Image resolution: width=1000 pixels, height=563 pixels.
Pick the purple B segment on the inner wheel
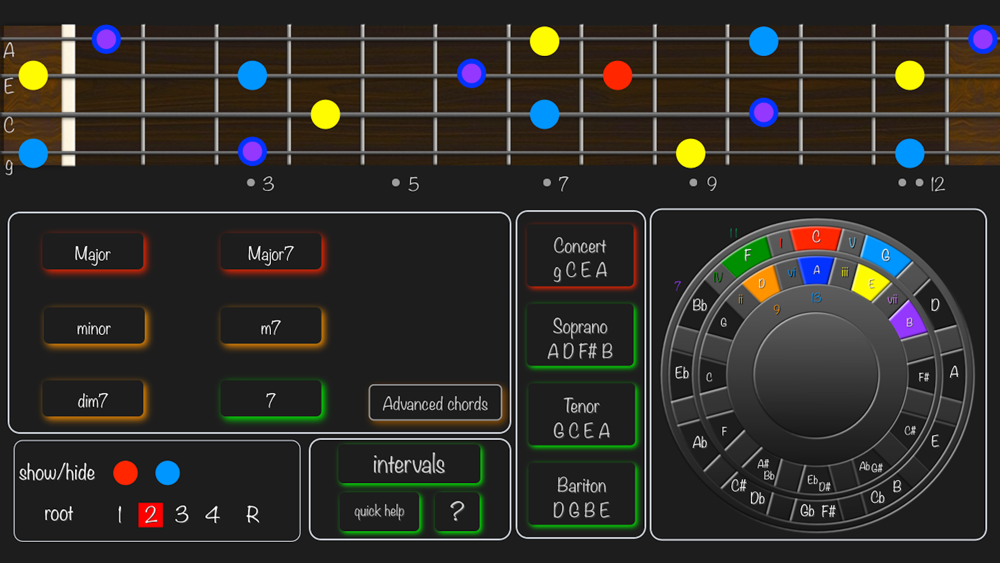tap(907, 321)
